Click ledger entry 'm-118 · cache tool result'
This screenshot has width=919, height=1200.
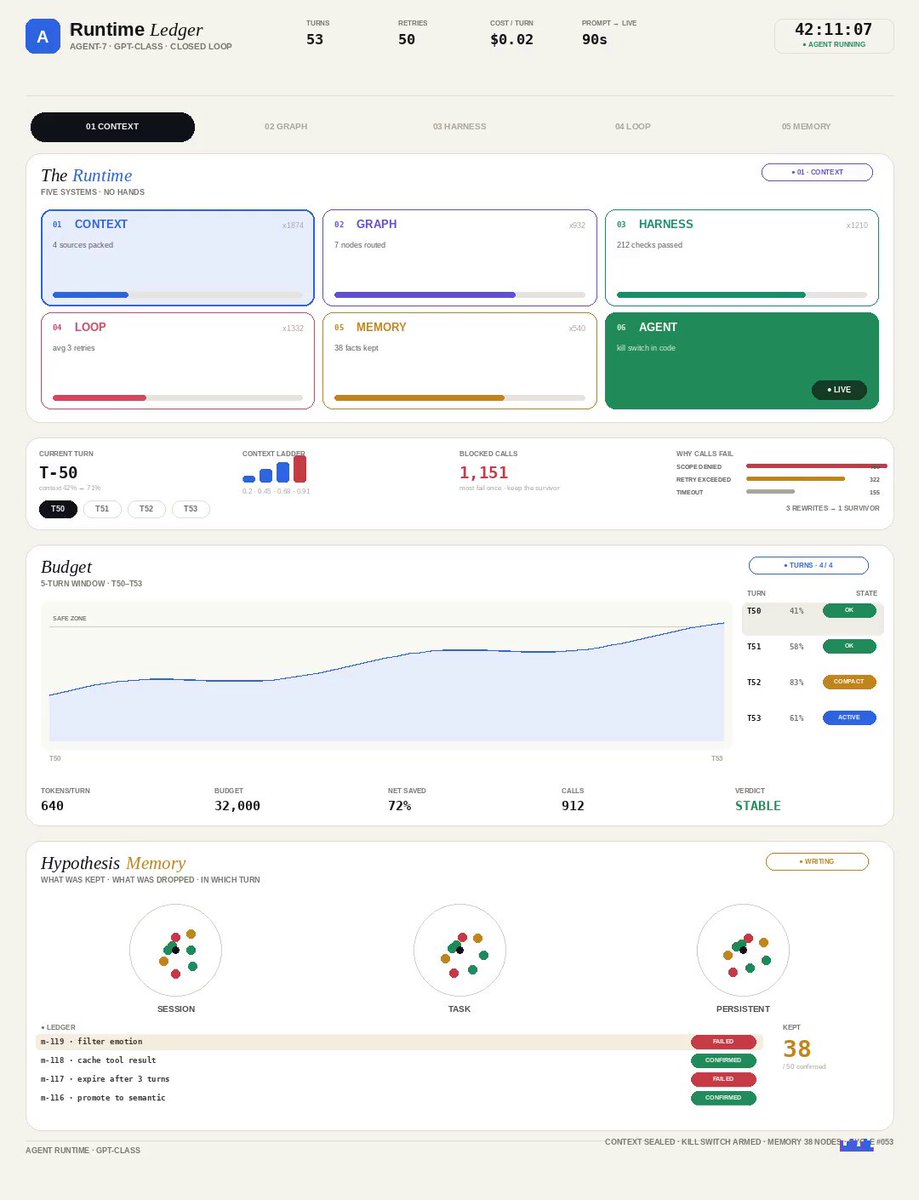click(399, 1060)
